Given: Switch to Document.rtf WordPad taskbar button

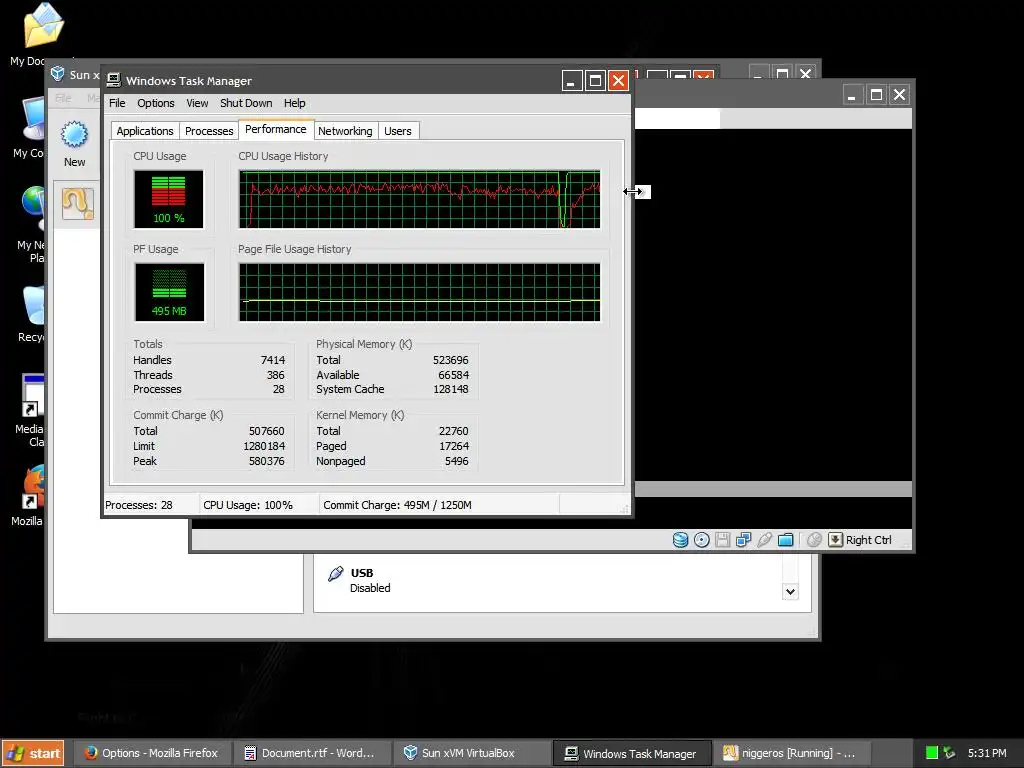Looking at the screenshot, I should tap(311, 753).
